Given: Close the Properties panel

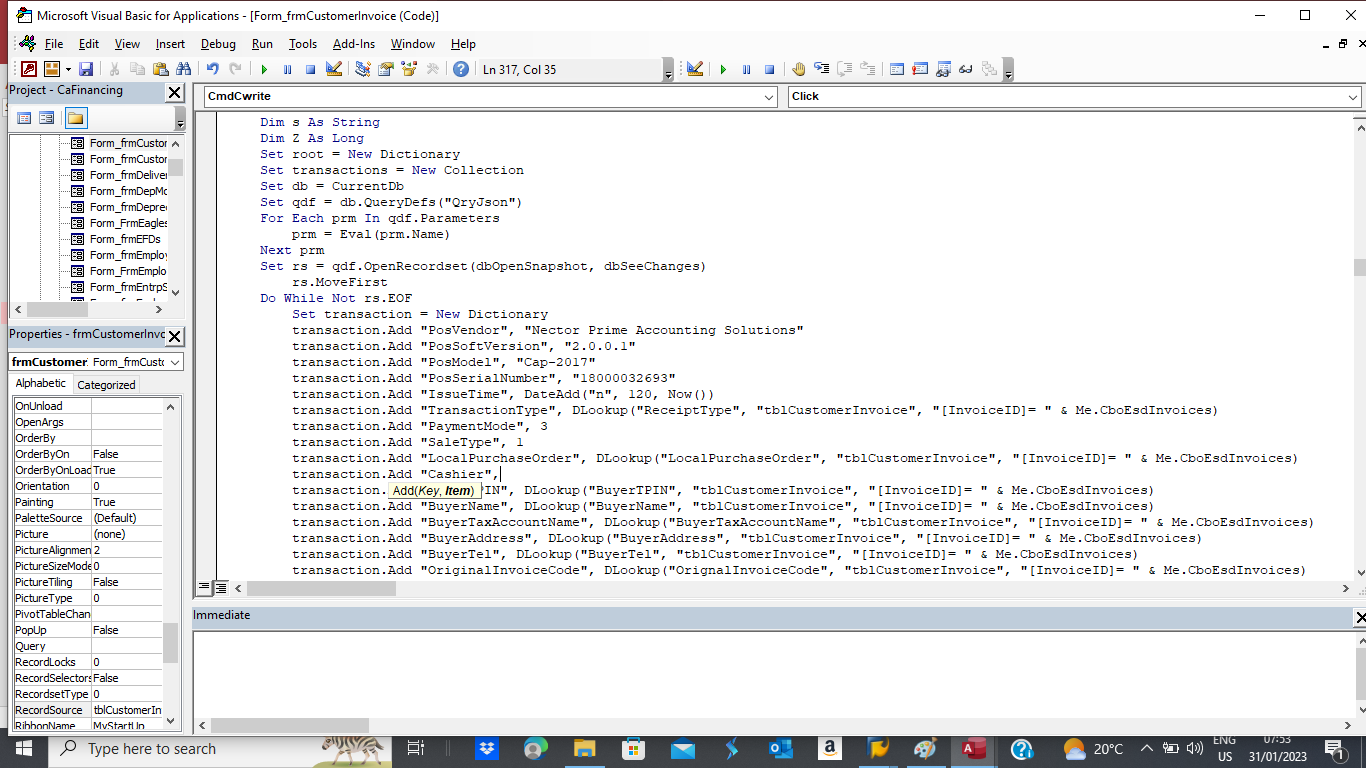Looking at the screenshot, I should pos(174,336).
